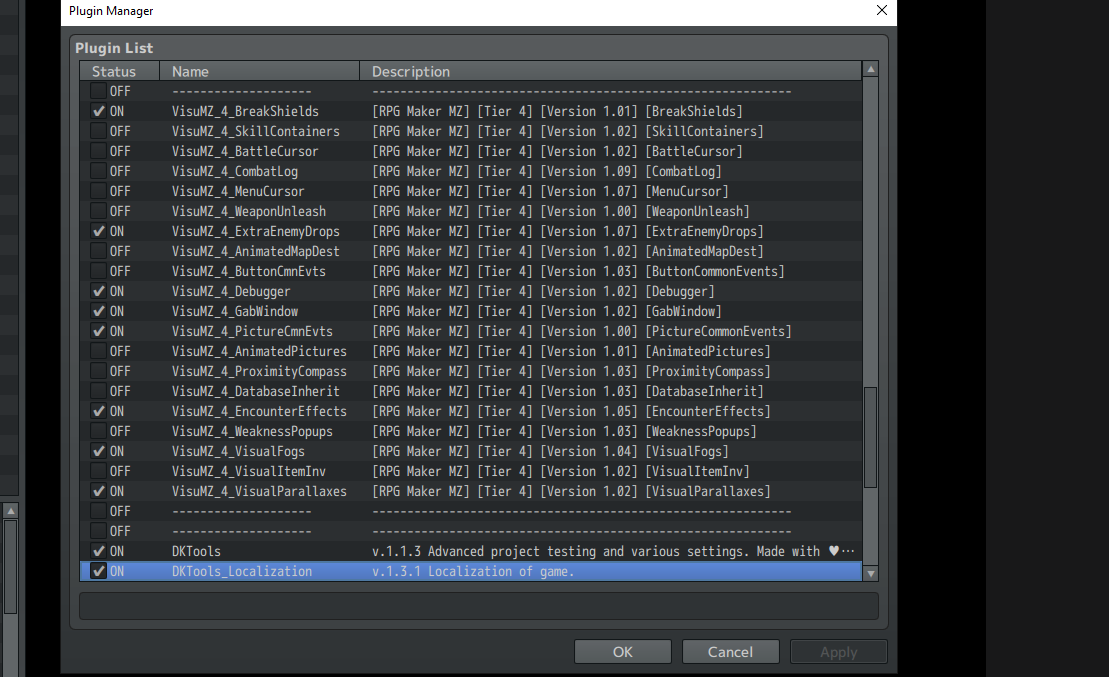Select the VisuMZ_4_AnimatedPictures plugin name
Viewport: 1109px width, 677px height.
[259, 351]
